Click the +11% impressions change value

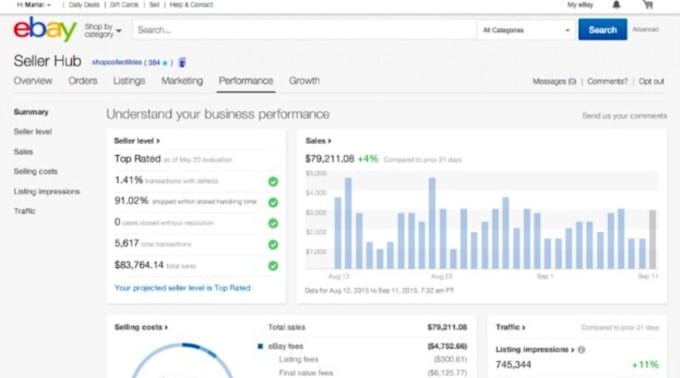pyautogui.click(x=645, y=365)
